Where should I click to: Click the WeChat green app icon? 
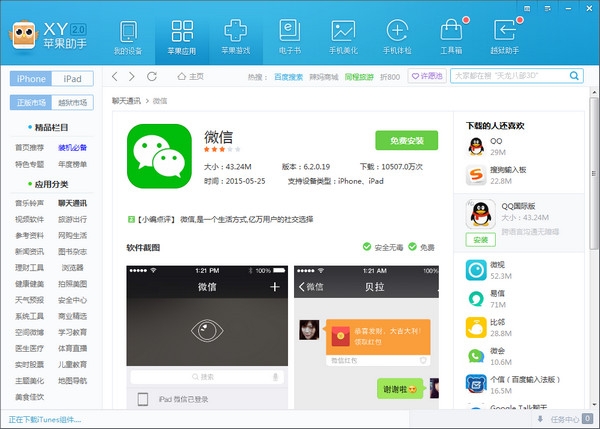coord(159,155)
